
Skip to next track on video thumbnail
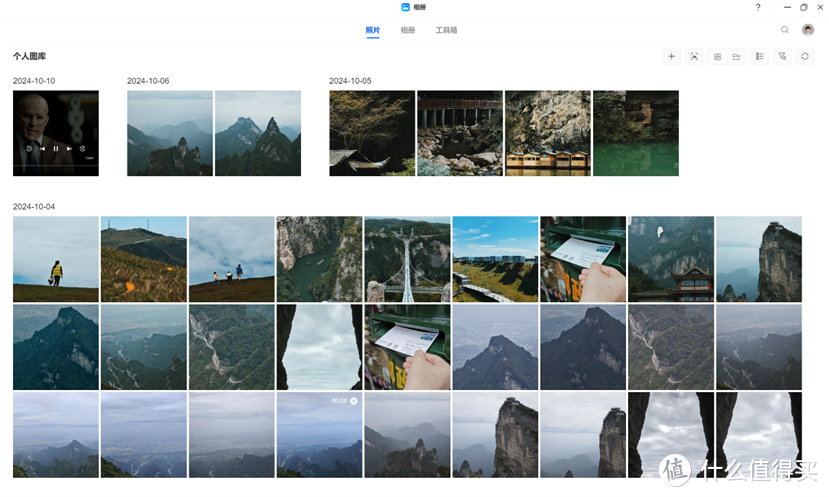[69, 149]
